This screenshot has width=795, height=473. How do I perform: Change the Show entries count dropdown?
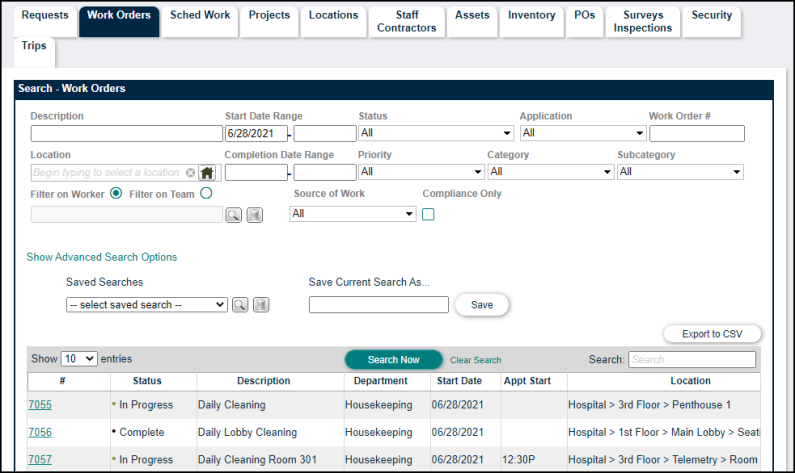[79, 359]
